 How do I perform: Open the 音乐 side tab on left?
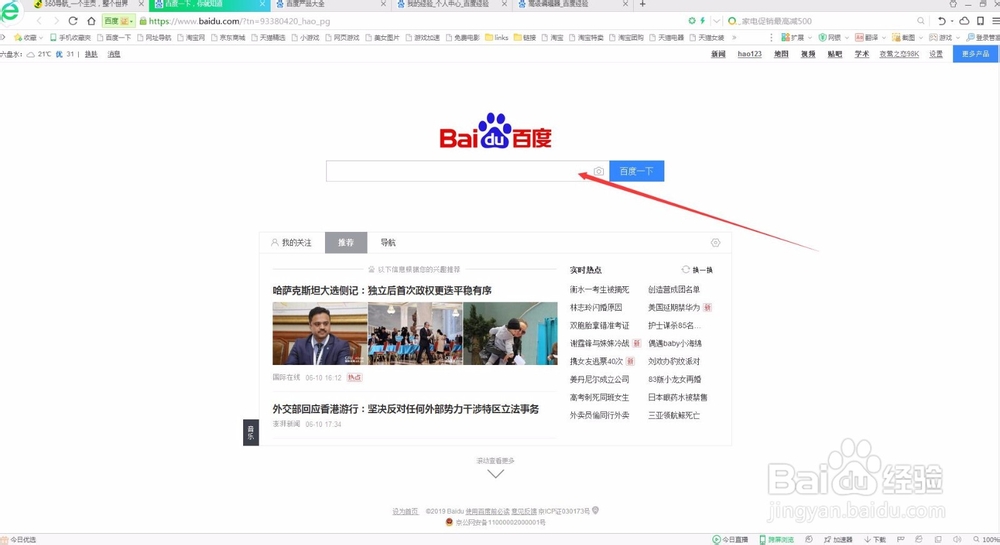pyautogui.click(x=251, y=432)
